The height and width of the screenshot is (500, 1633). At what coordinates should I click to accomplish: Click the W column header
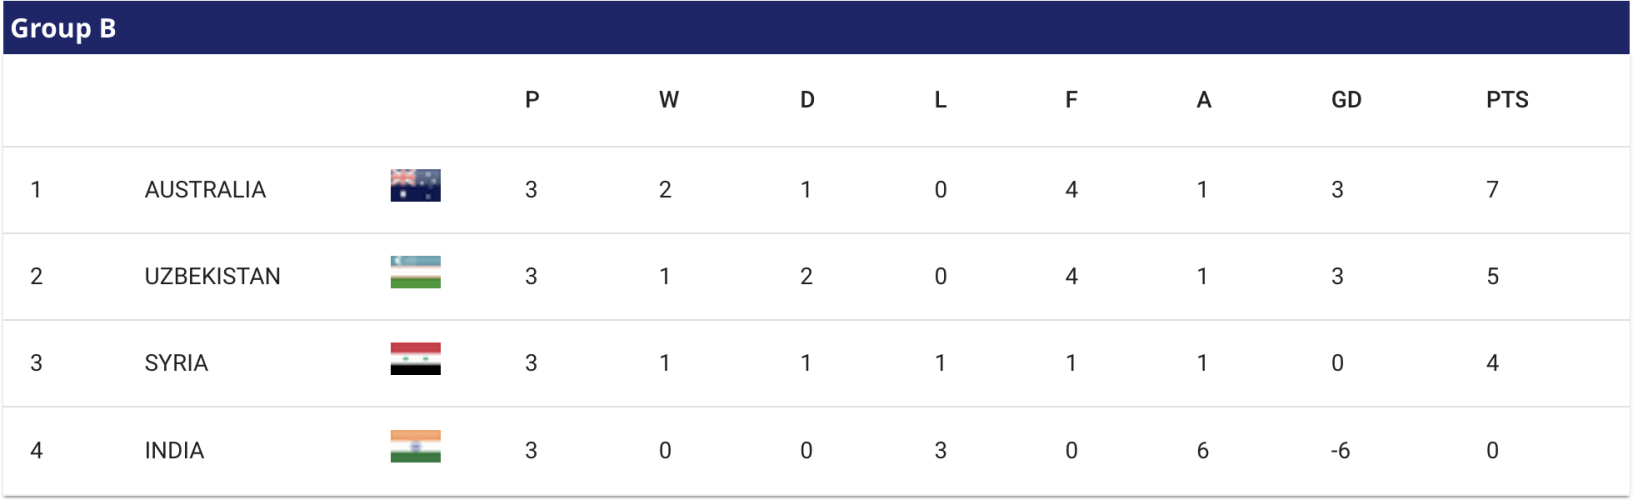669,100
